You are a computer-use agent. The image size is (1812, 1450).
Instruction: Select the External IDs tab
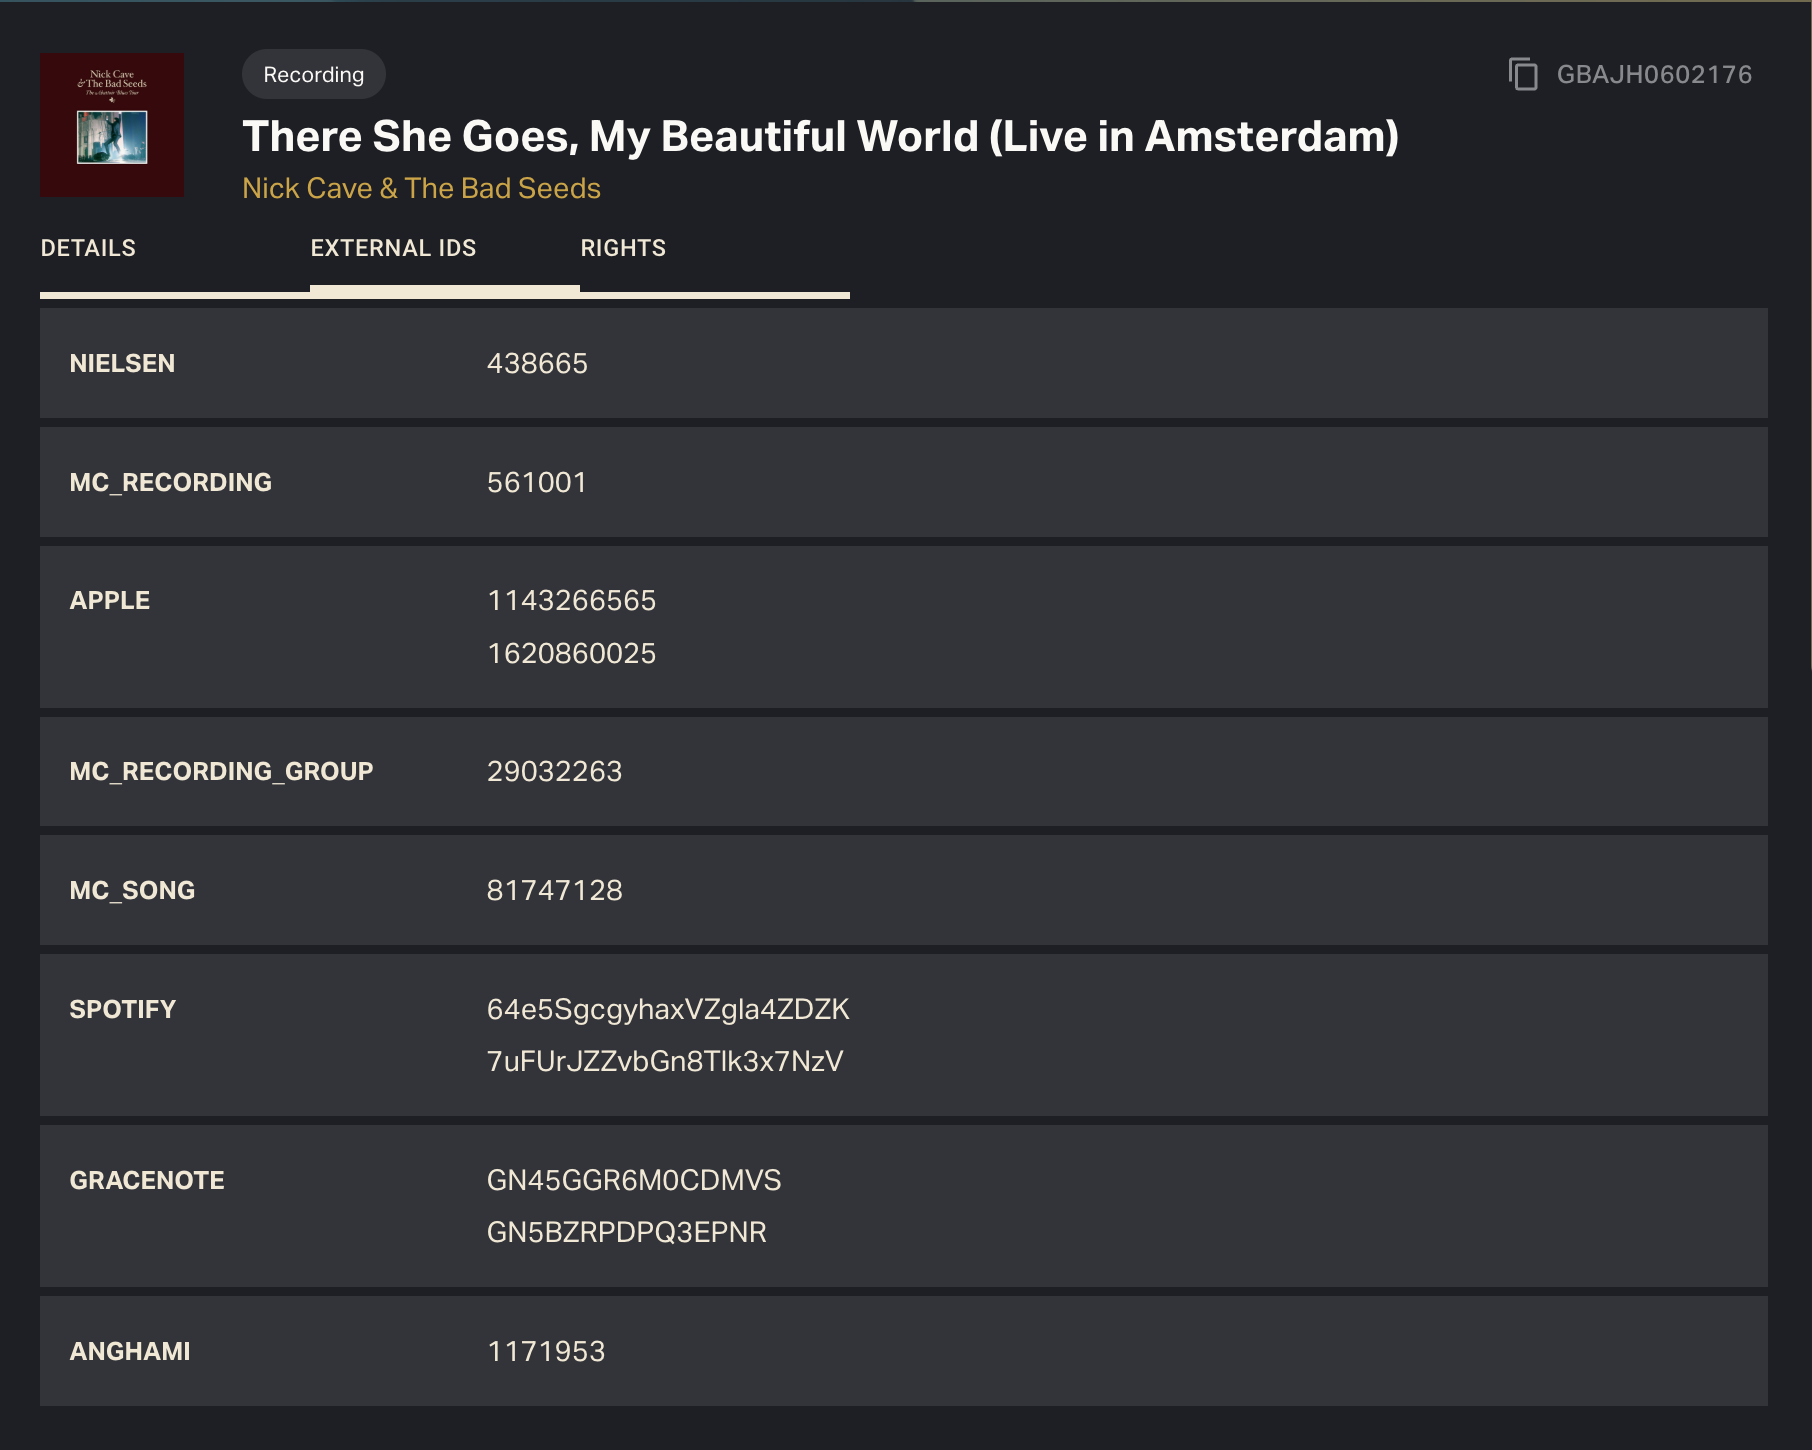click(393, 248)
